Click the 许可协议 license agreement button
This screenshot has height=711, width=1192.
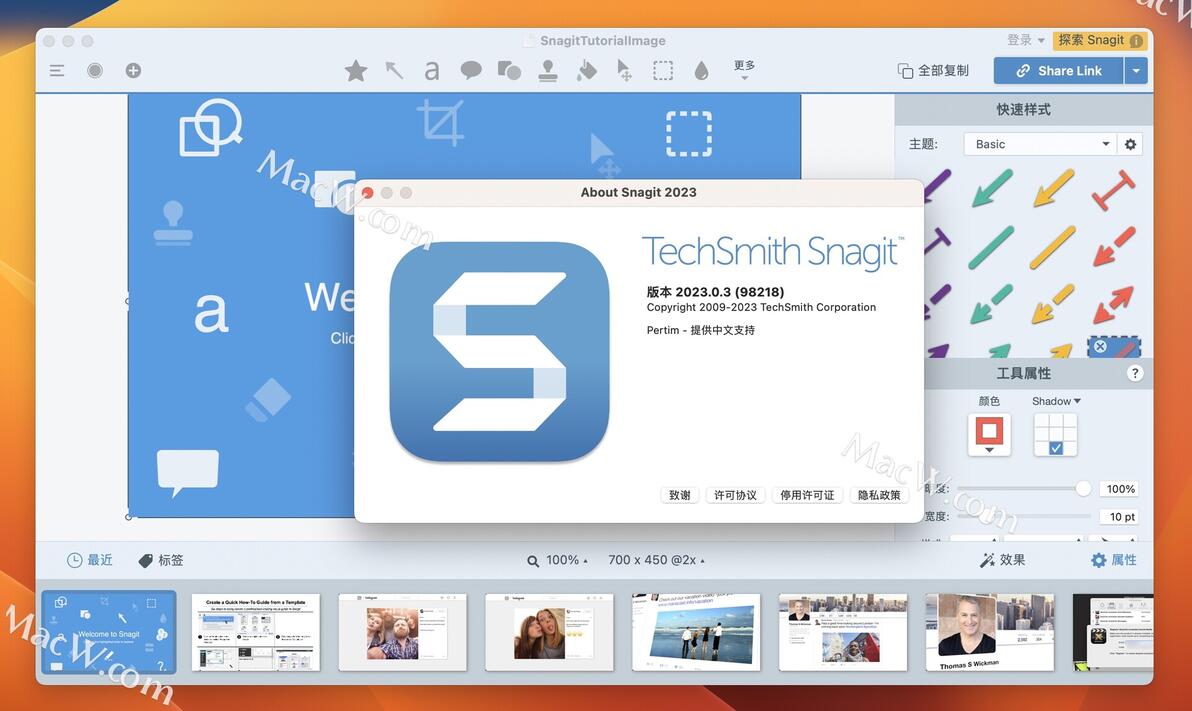735,495
